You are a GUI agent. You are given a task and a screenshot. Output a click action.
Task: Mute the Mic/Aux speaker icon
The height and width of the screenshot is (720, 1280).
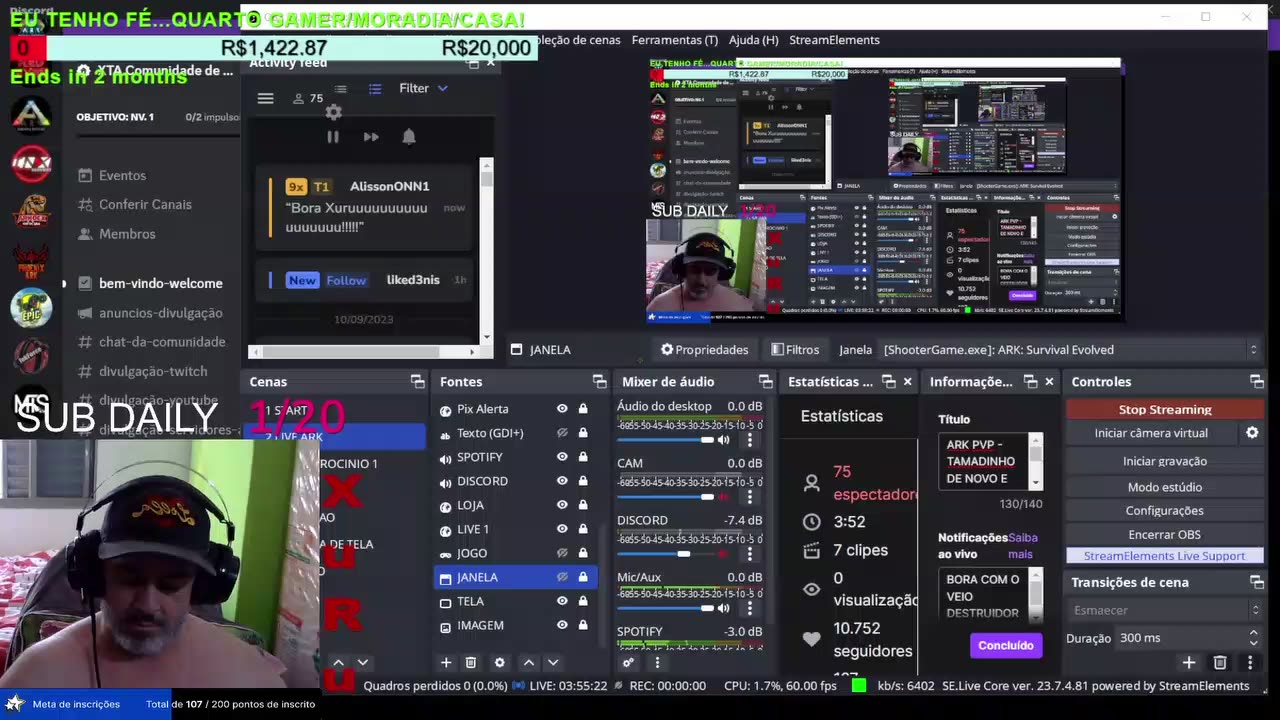point(723,608)
